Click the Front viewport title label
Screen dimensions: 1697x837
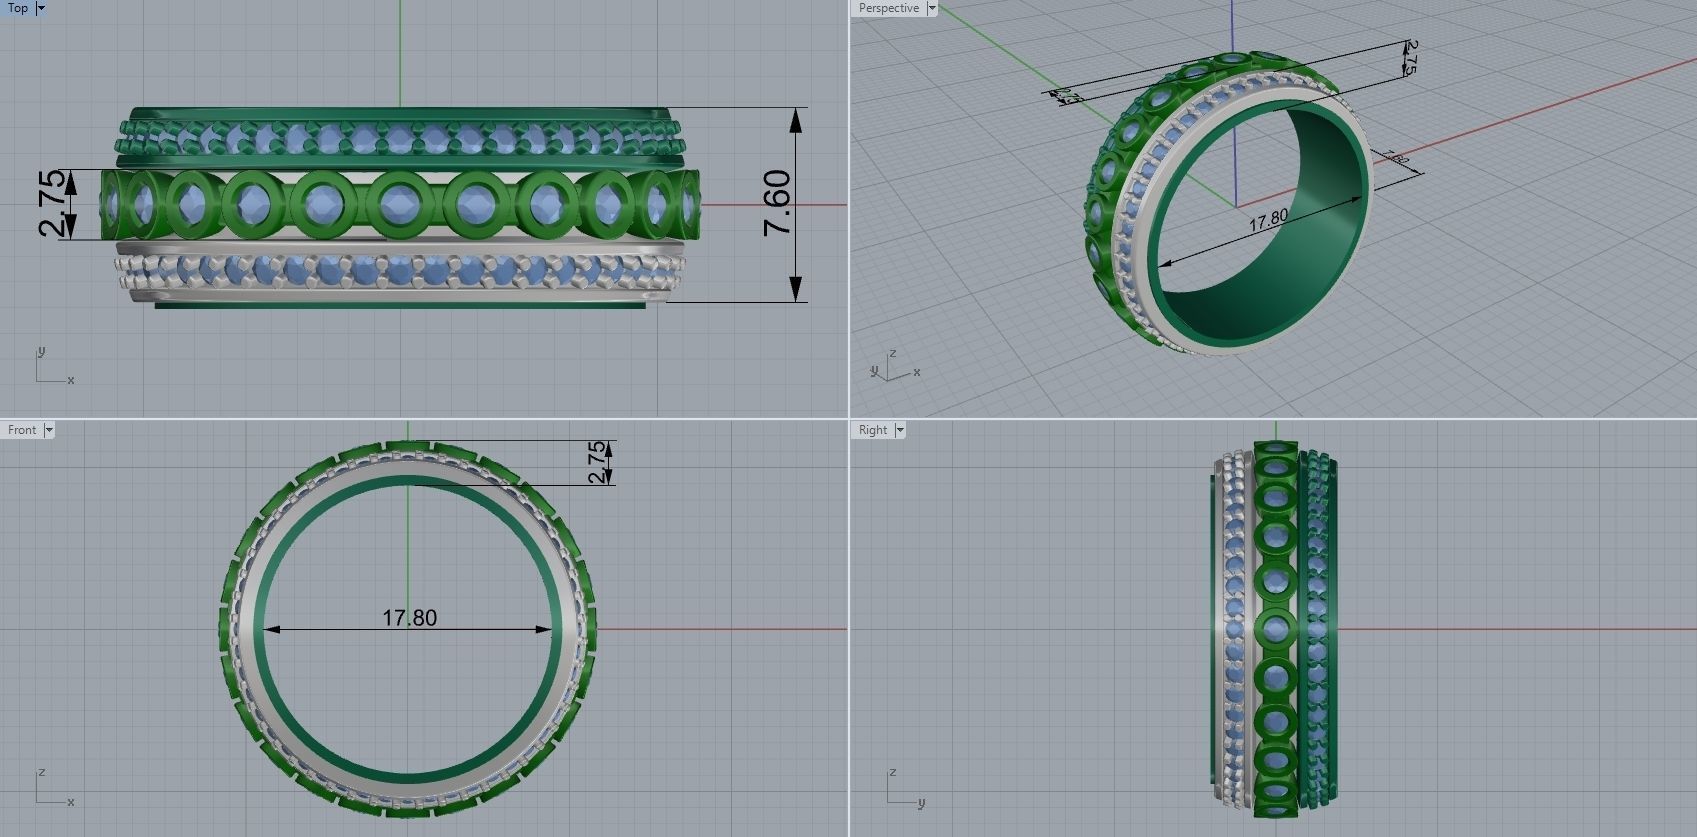pyautogui.click(x=22, y=430)
